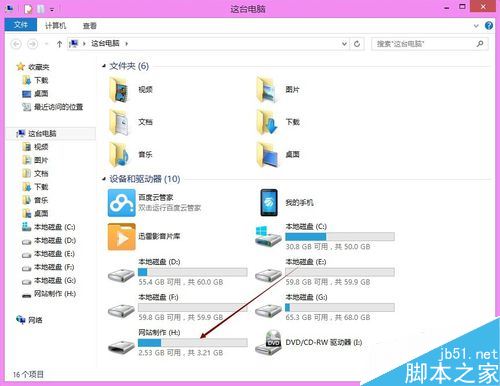Image resolution: width=500 pixels, height=386 pixels.
Task: Select the DVD/CD-RW 驱动器 (I:) icon
Action: (x=268, y=342)
